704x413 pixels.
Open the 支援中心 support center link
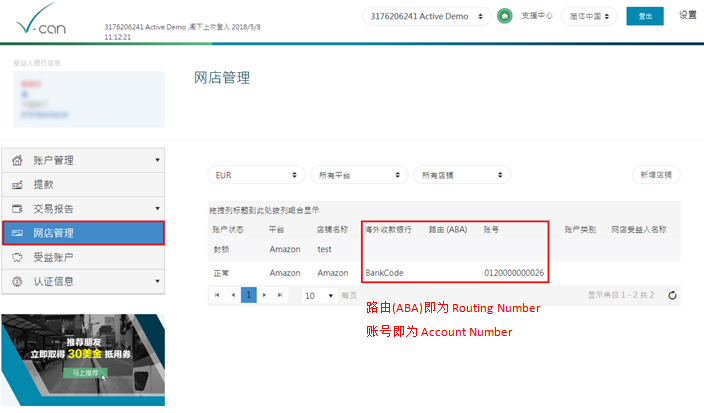[x=537, y=16]
